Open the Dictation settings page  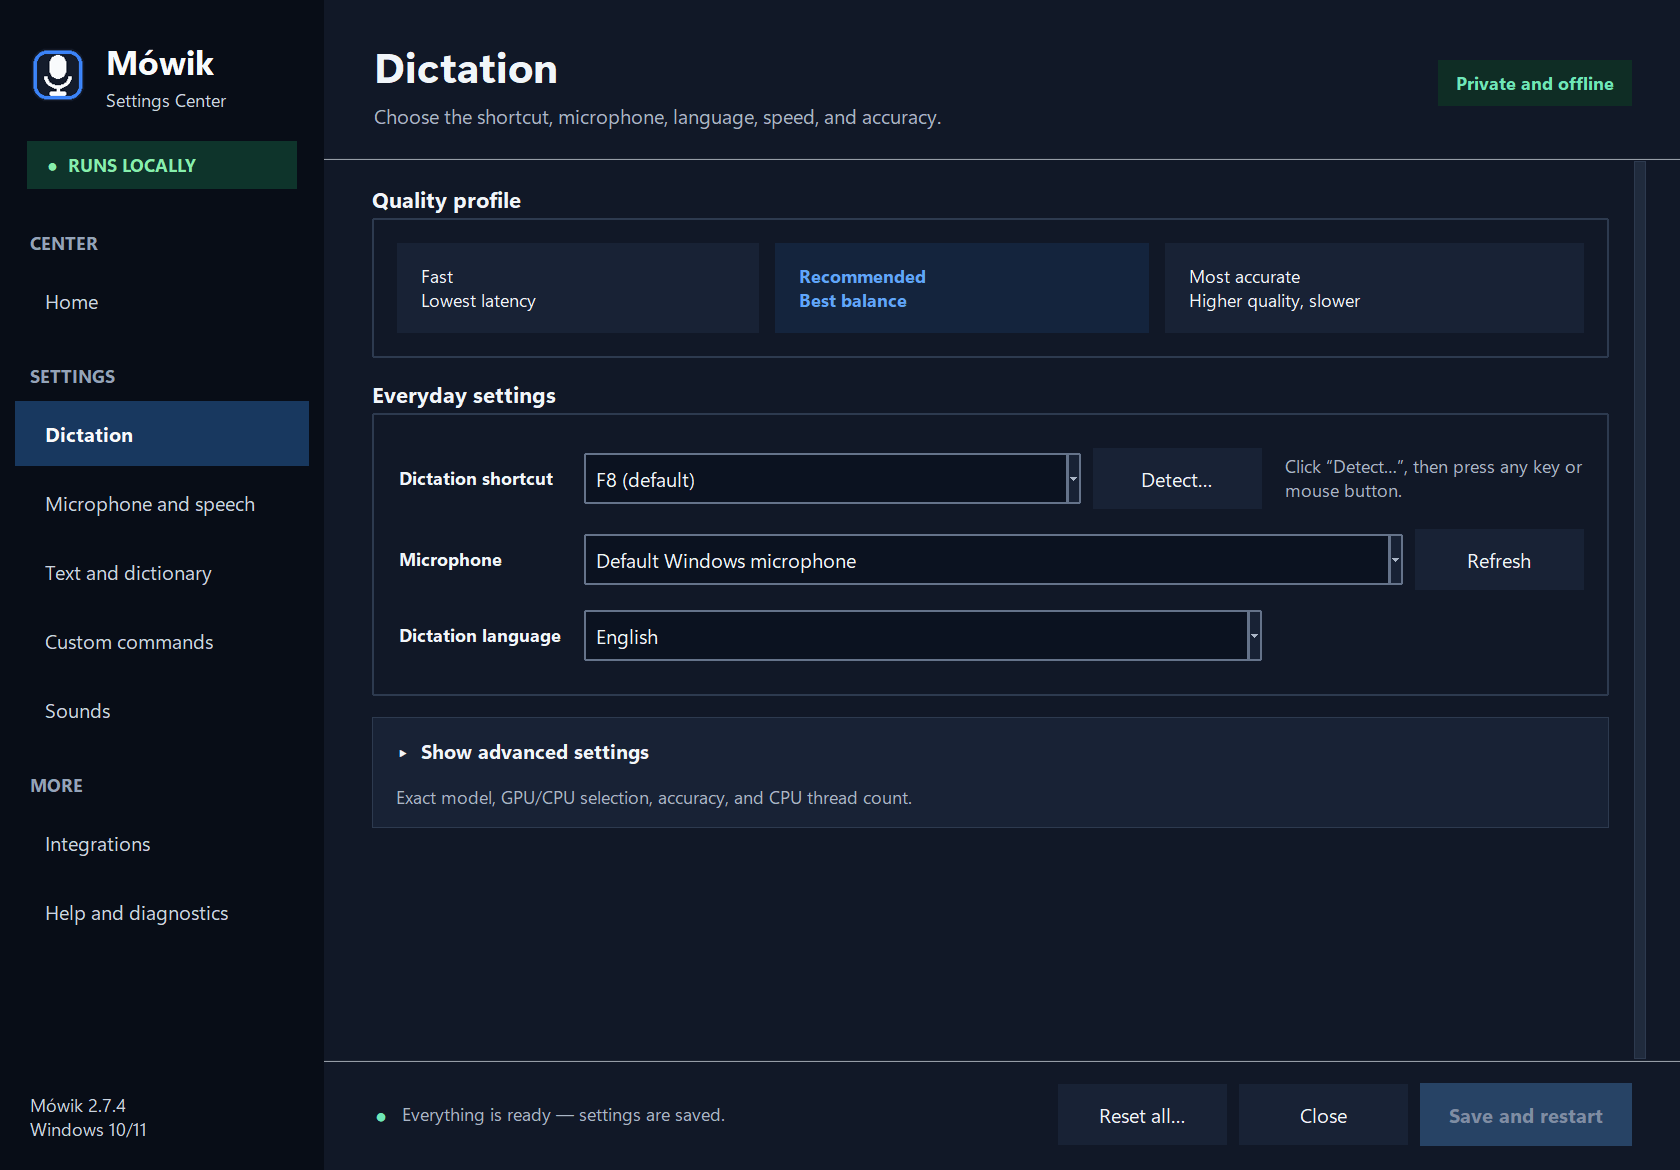(162, 434)
